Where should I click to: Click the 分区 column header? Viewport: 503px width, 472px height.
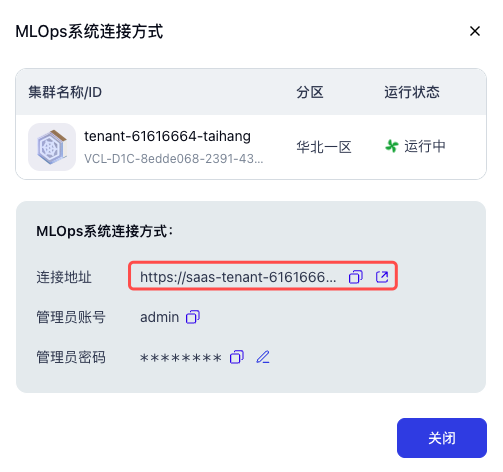click(x=310, y=92)
